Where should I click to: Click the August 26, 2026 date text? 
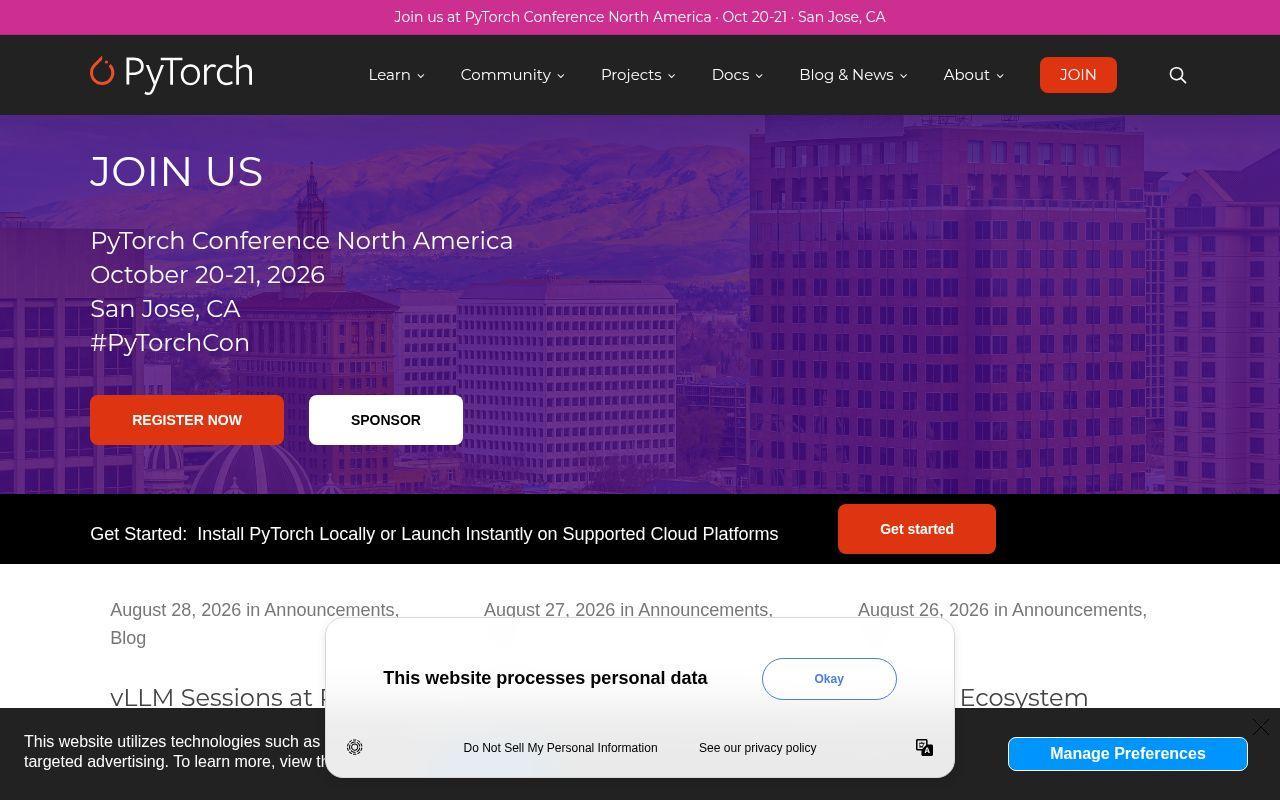click(x=924, y=610)
